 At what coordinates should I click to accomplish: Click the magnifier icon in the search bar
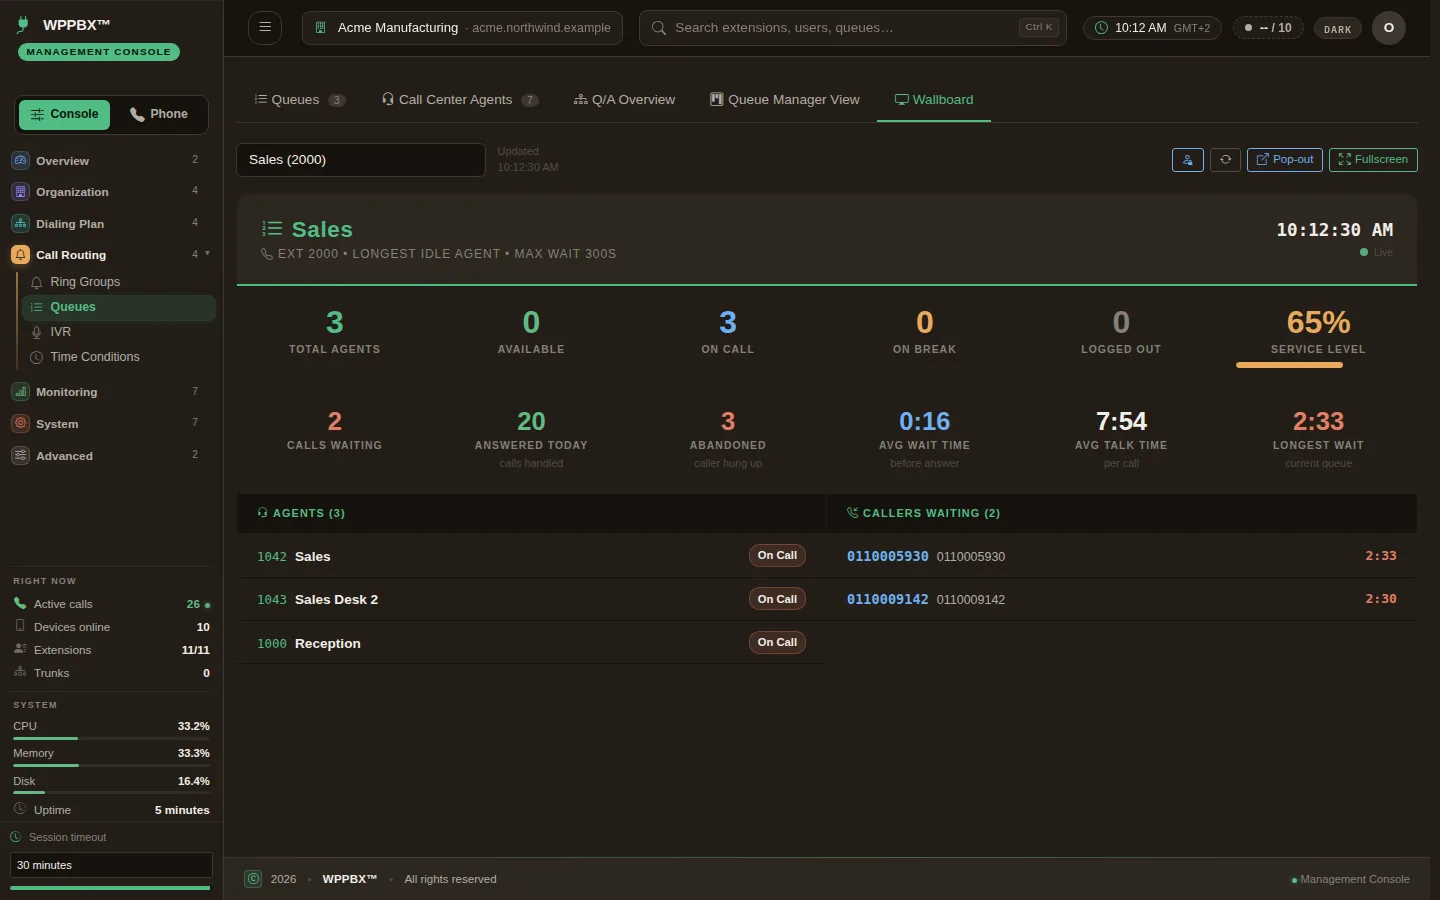(659, 28)
